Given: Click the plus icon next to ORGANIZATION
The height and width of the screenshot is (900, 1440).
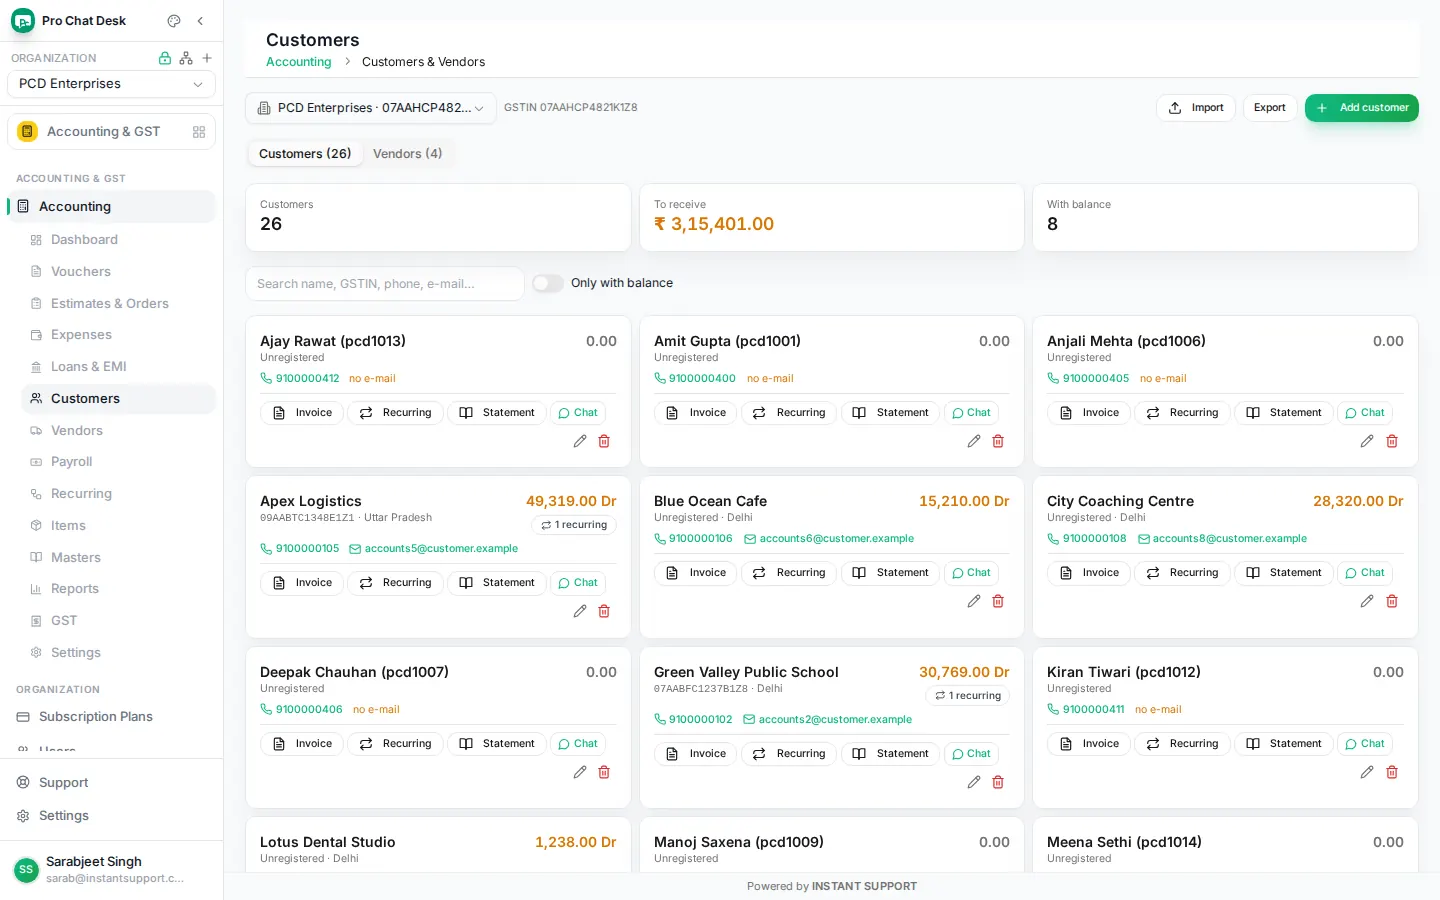Looking at the screenshot, I should point(207,58).
